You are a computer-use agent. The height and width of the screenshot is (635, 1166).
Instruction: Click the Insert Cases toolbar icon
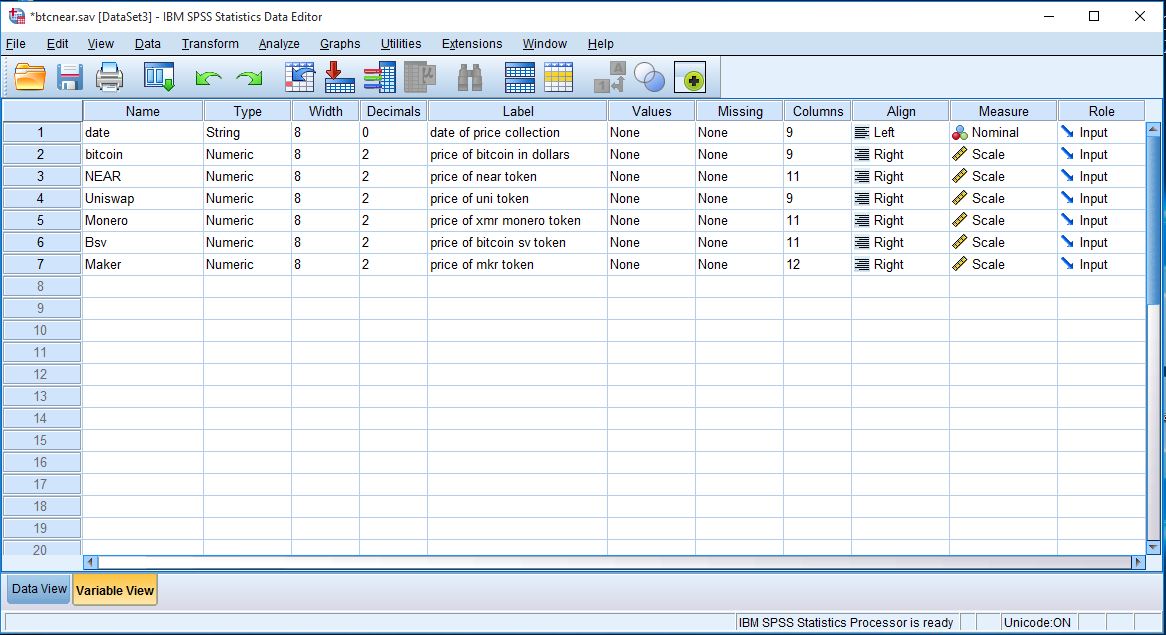(x=519, y=77)
